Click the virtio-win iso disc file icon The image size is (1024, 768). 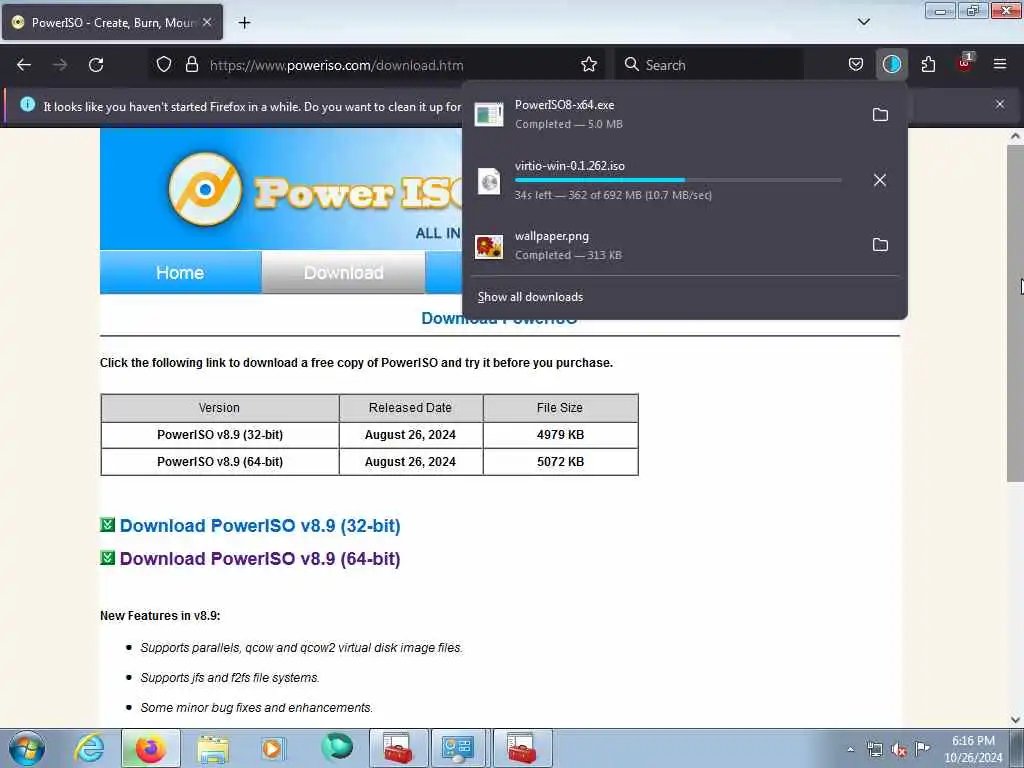point(488,181)
